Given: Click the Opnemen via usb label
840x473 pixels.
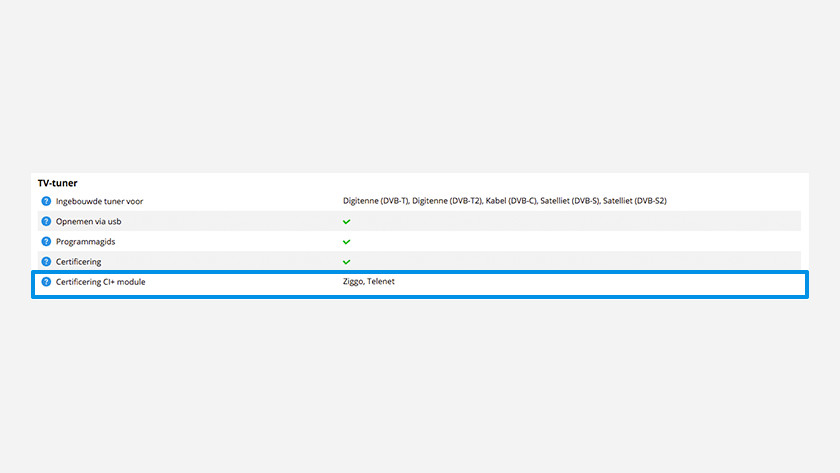Looking at the screenshot, I should click(x=88, y=221).
